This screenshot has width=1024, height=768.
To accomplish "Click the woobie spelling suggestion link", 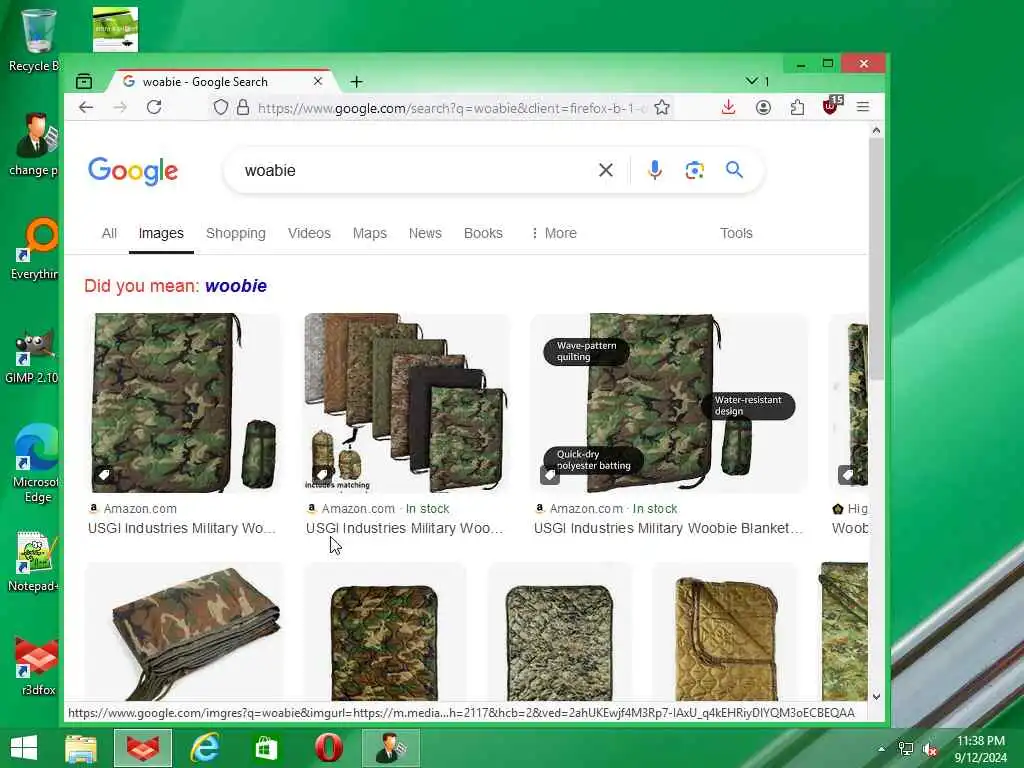I will coord(236,286).
